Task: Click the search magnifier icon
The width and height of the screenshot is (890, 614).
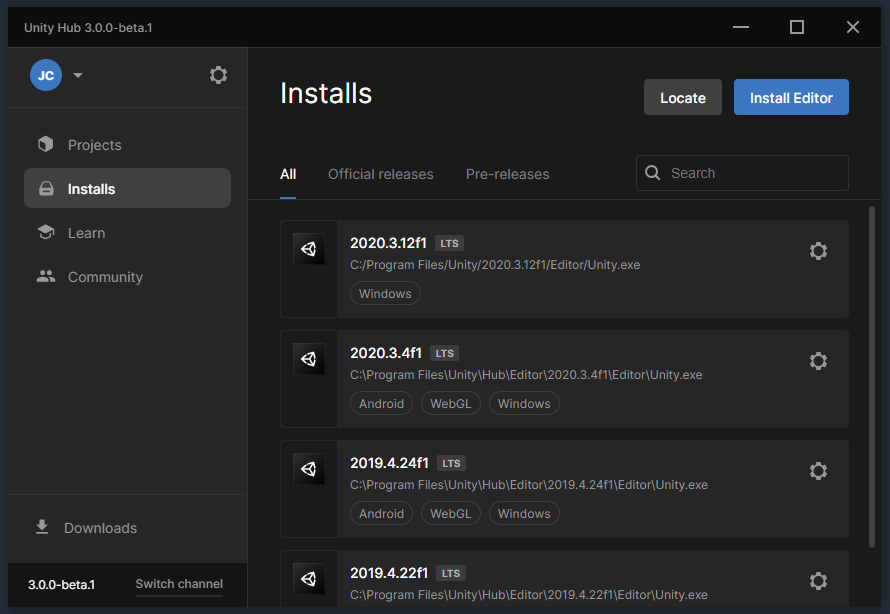Action: point(653,173)
